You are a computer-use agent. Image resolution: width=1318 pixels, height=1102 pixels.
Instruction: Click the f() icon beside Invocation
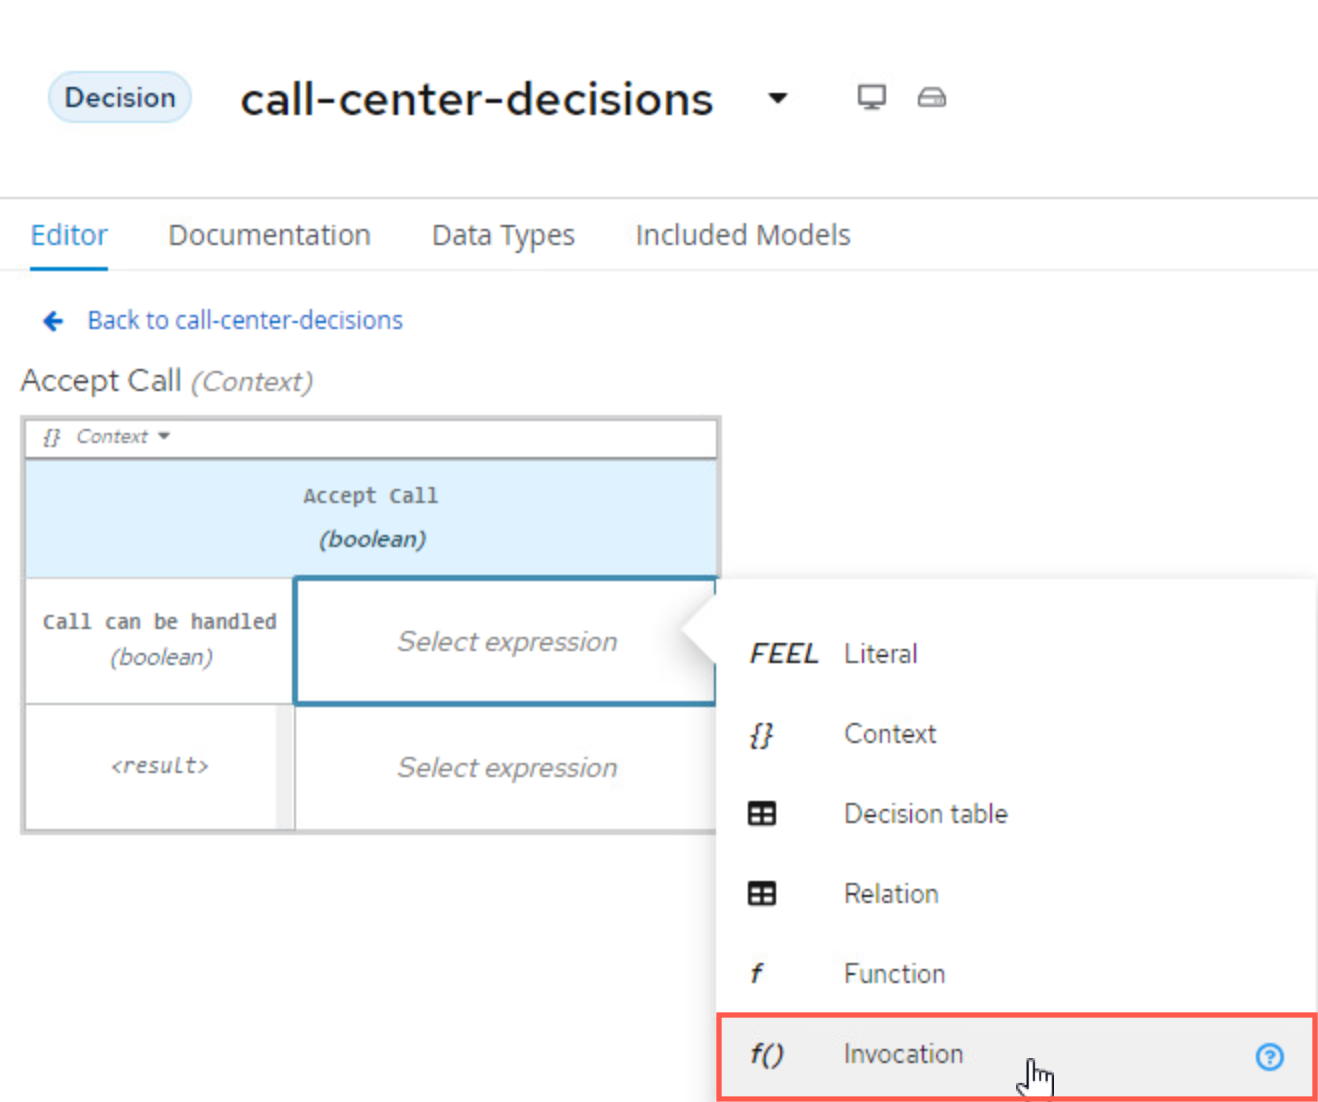point(767,1054)
